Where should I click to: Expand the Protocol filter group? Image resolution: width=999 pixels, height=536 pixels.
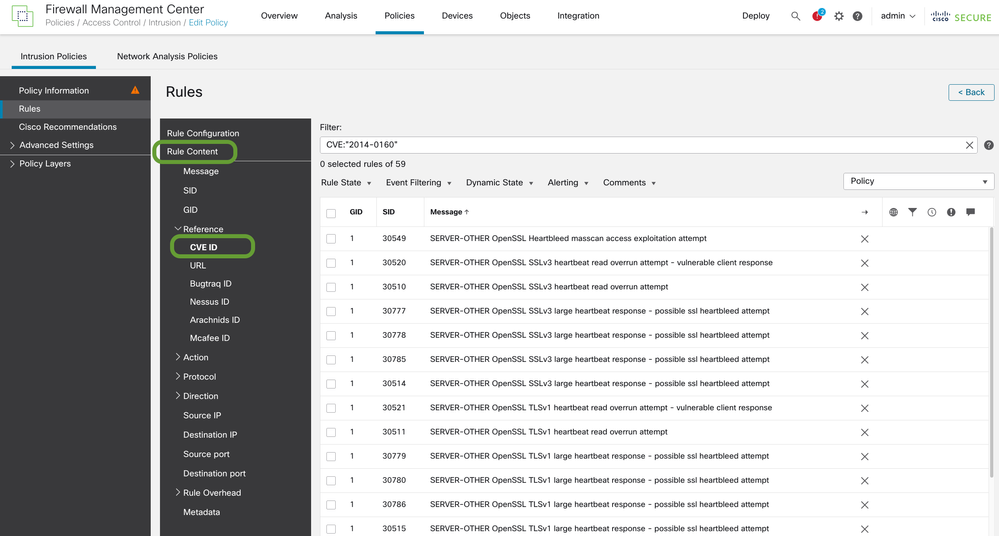178,377
